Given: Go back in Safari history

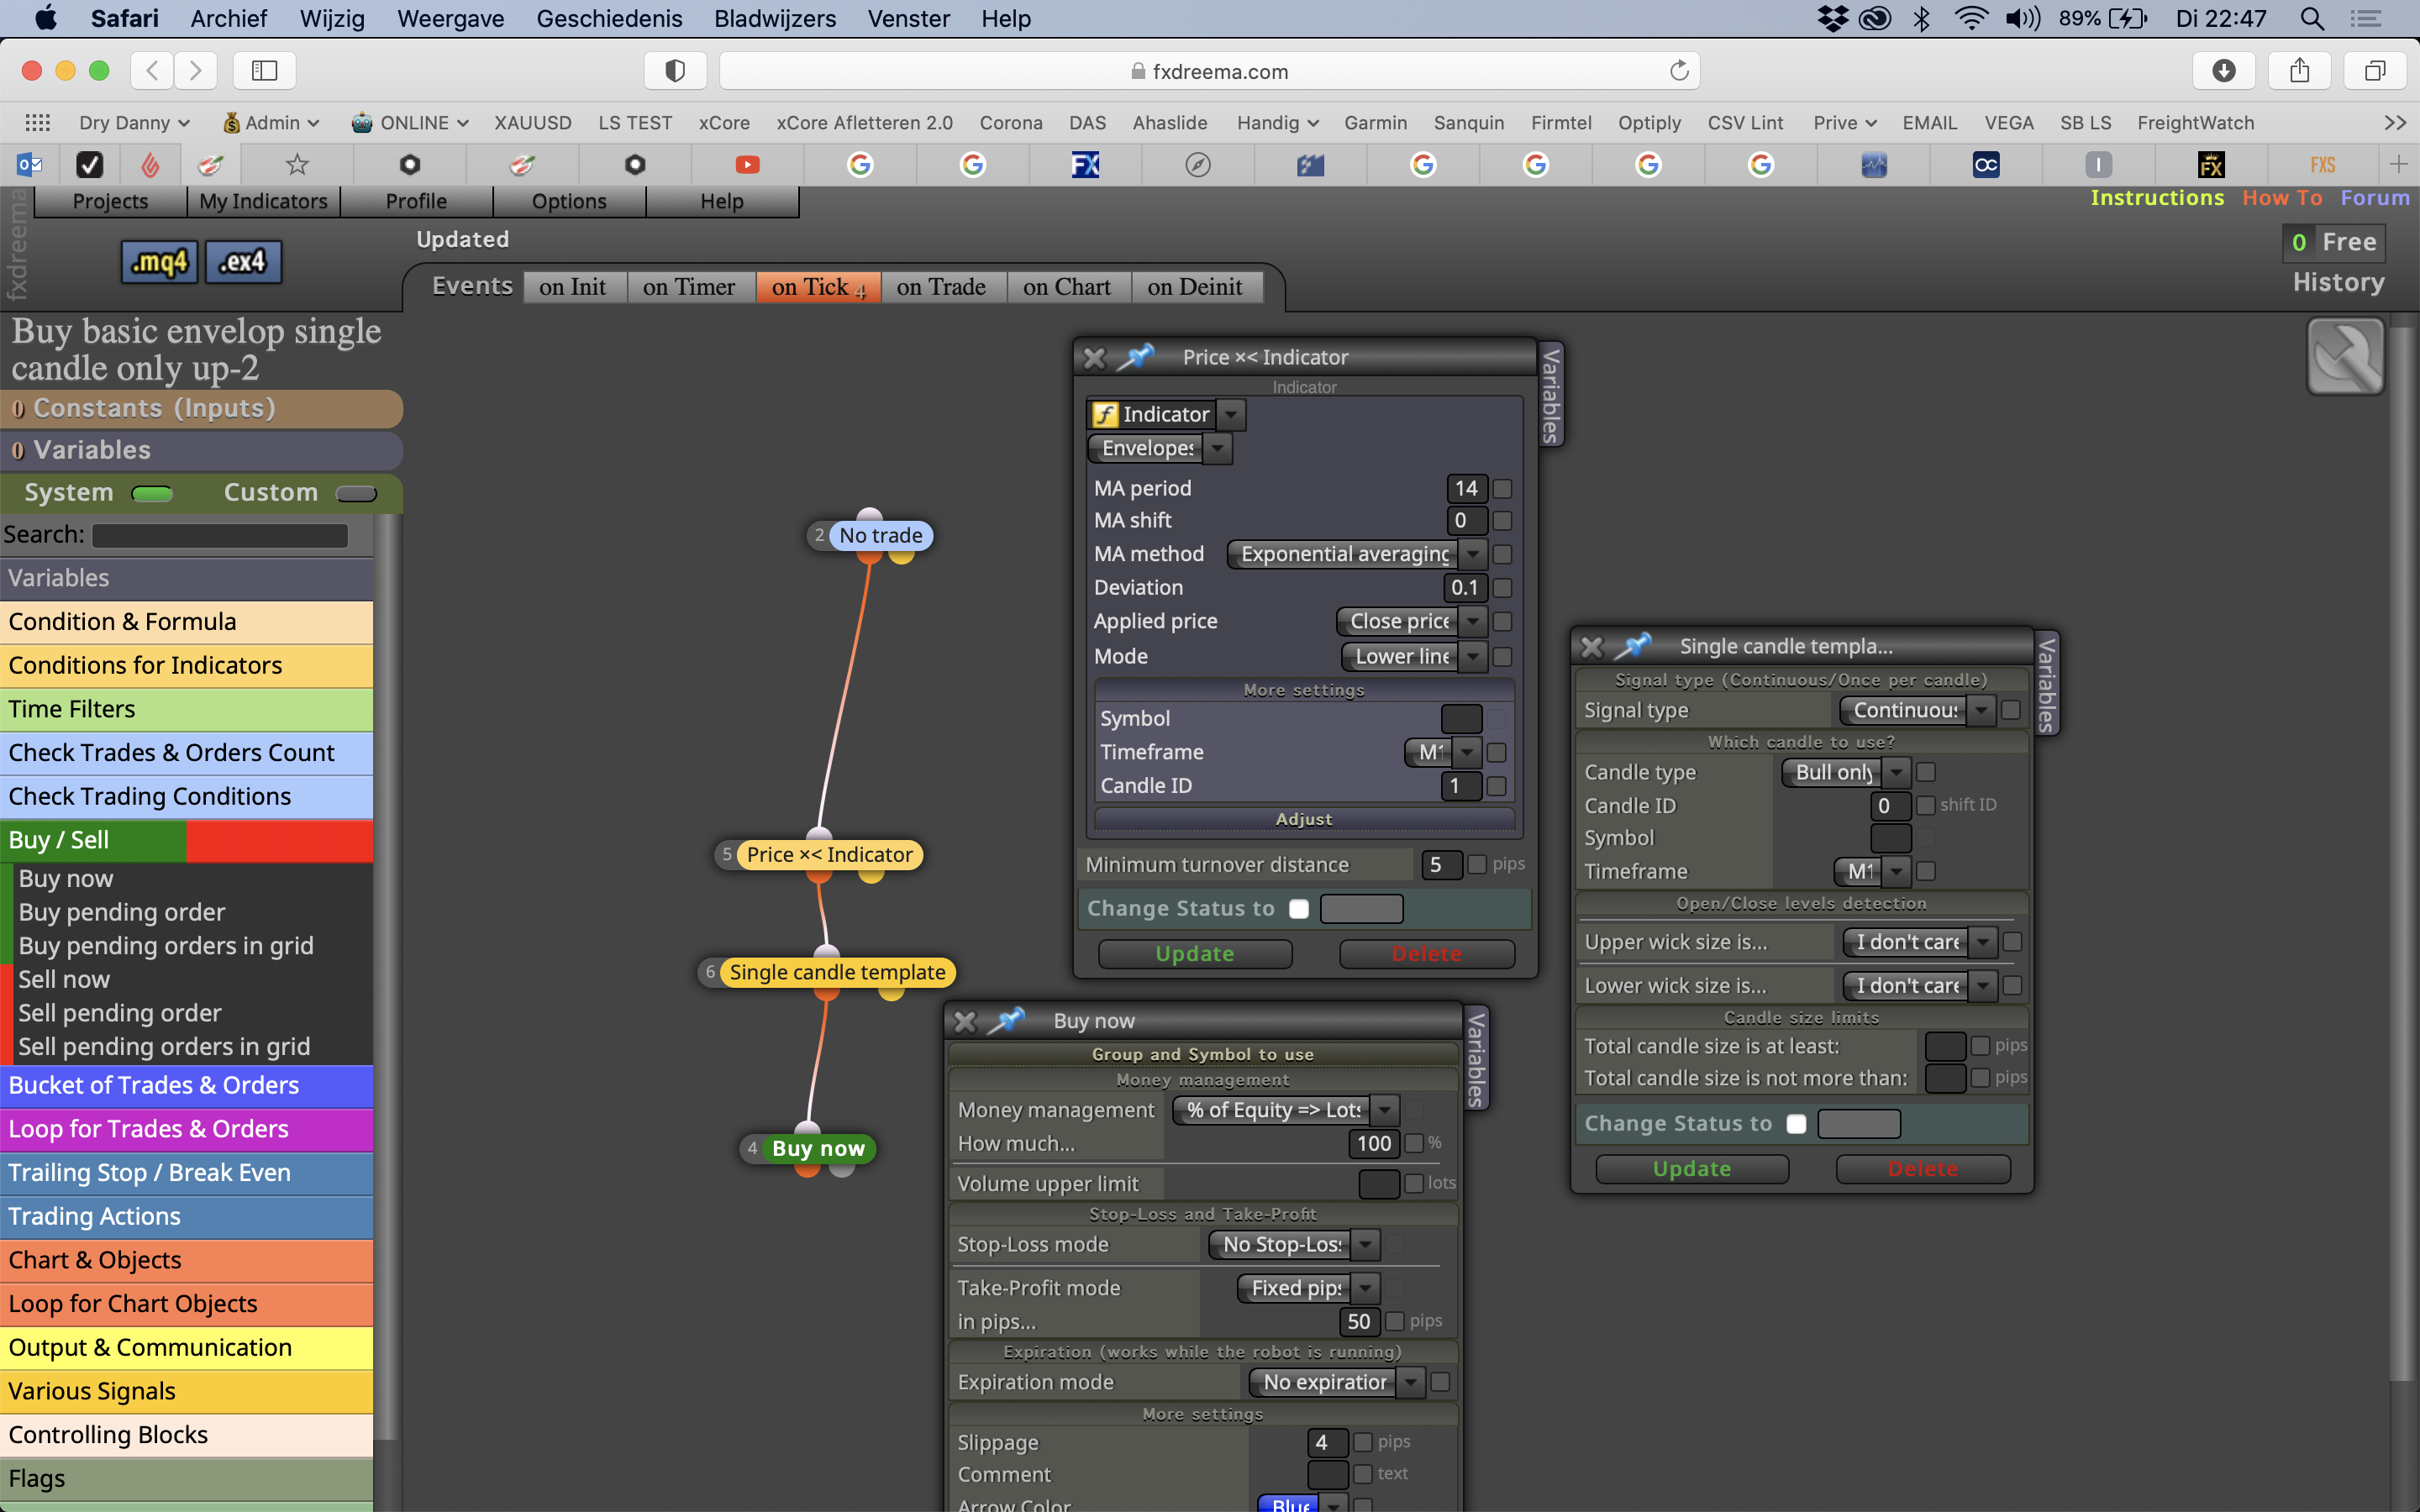Looking at the screenshot, I should pyautogui.click(x=152, y=70).
